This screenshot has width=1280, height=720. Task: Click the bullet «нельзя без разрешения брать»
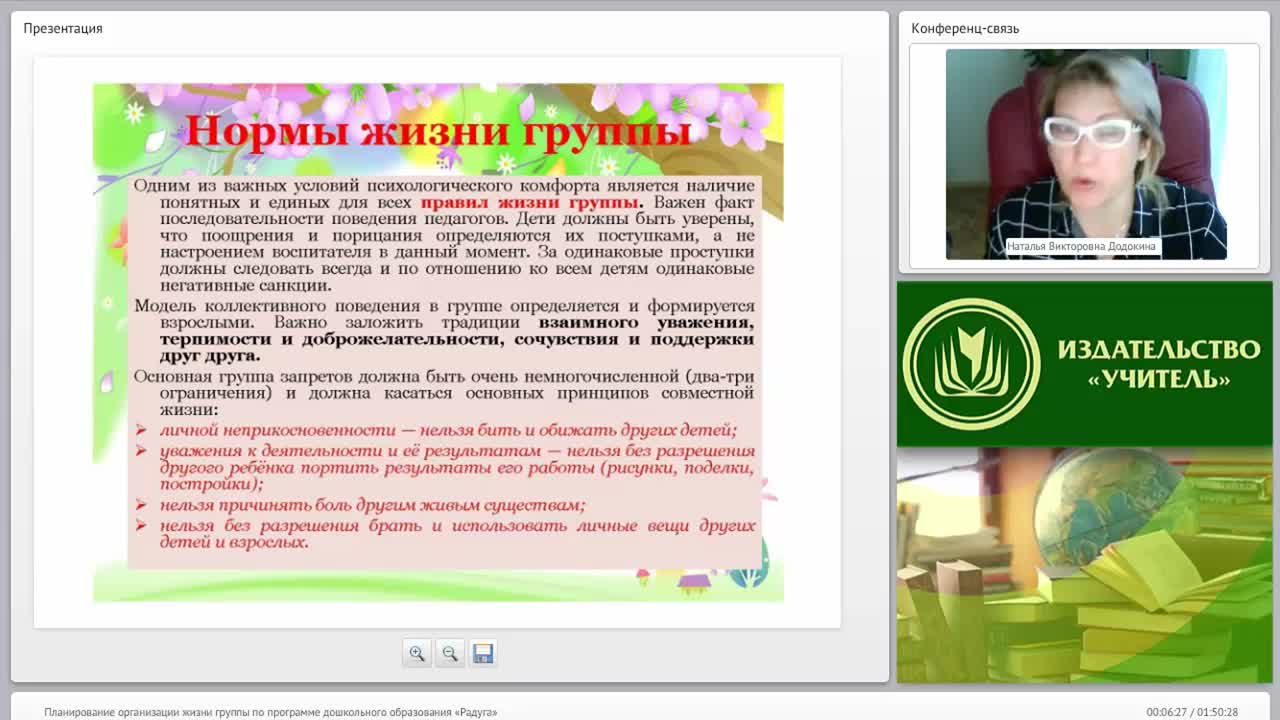tap(456, 533)
